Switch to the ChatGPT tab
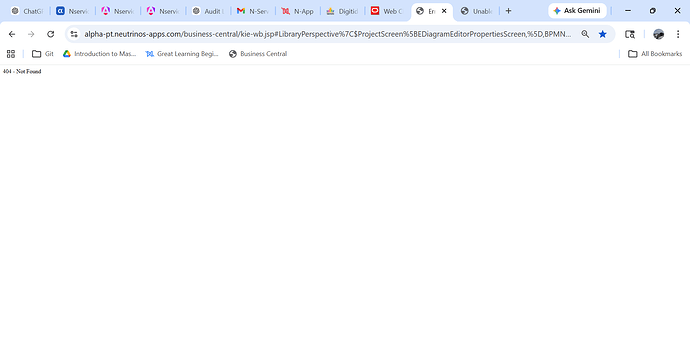690x362 pixels. [26, 11]
